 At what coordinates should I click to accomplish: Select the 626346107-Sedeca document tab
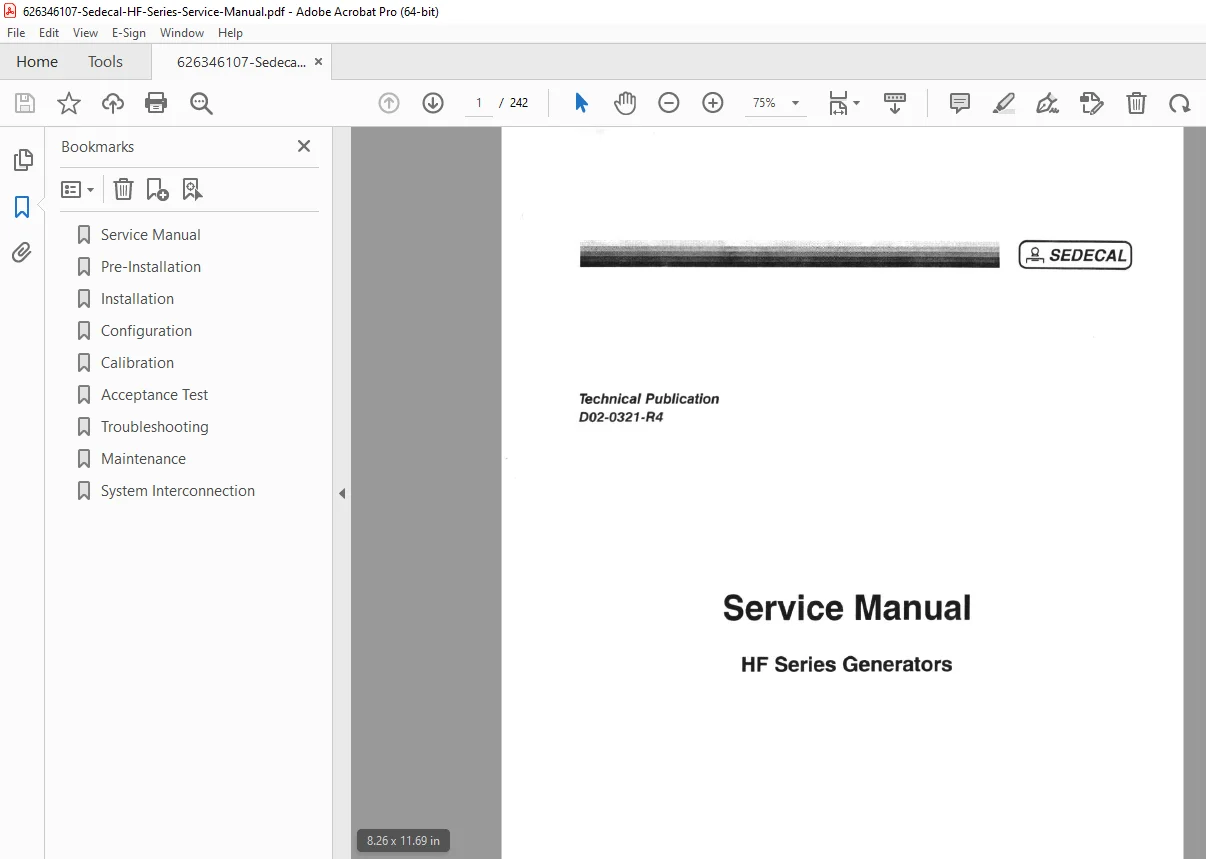click(x=241, y=61)
